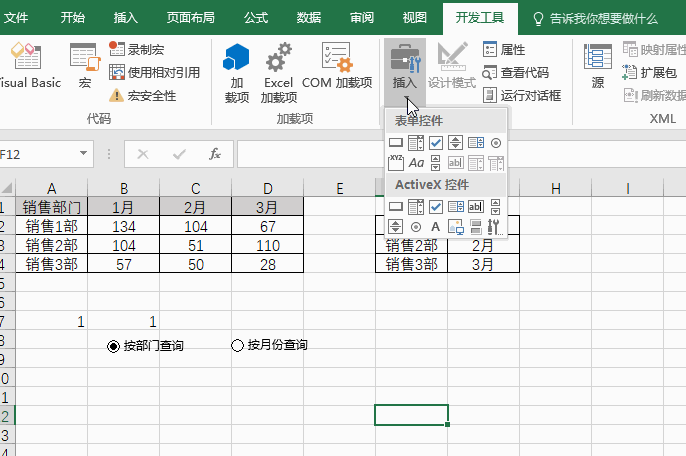This screenshot has height=456, width=686.
Task: Insert form control group box (XYZ)
Action: click(396, 163)
